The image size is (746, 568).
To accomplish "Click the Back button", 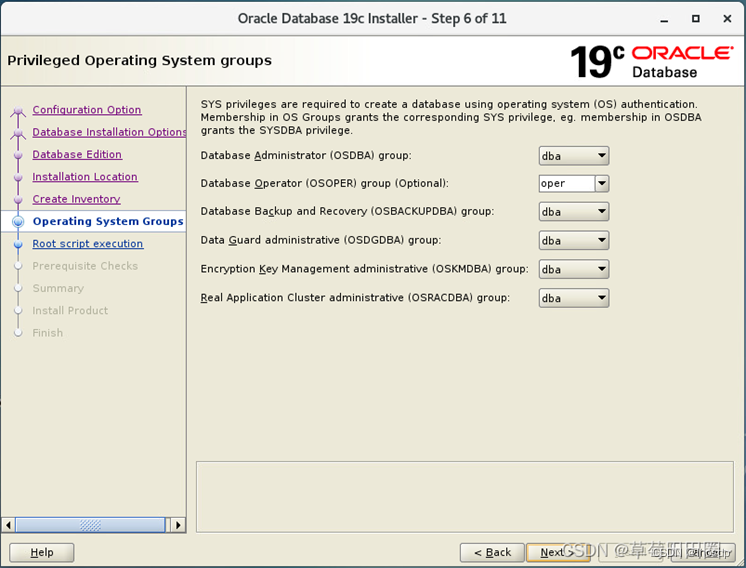I will tap(492, 552).
